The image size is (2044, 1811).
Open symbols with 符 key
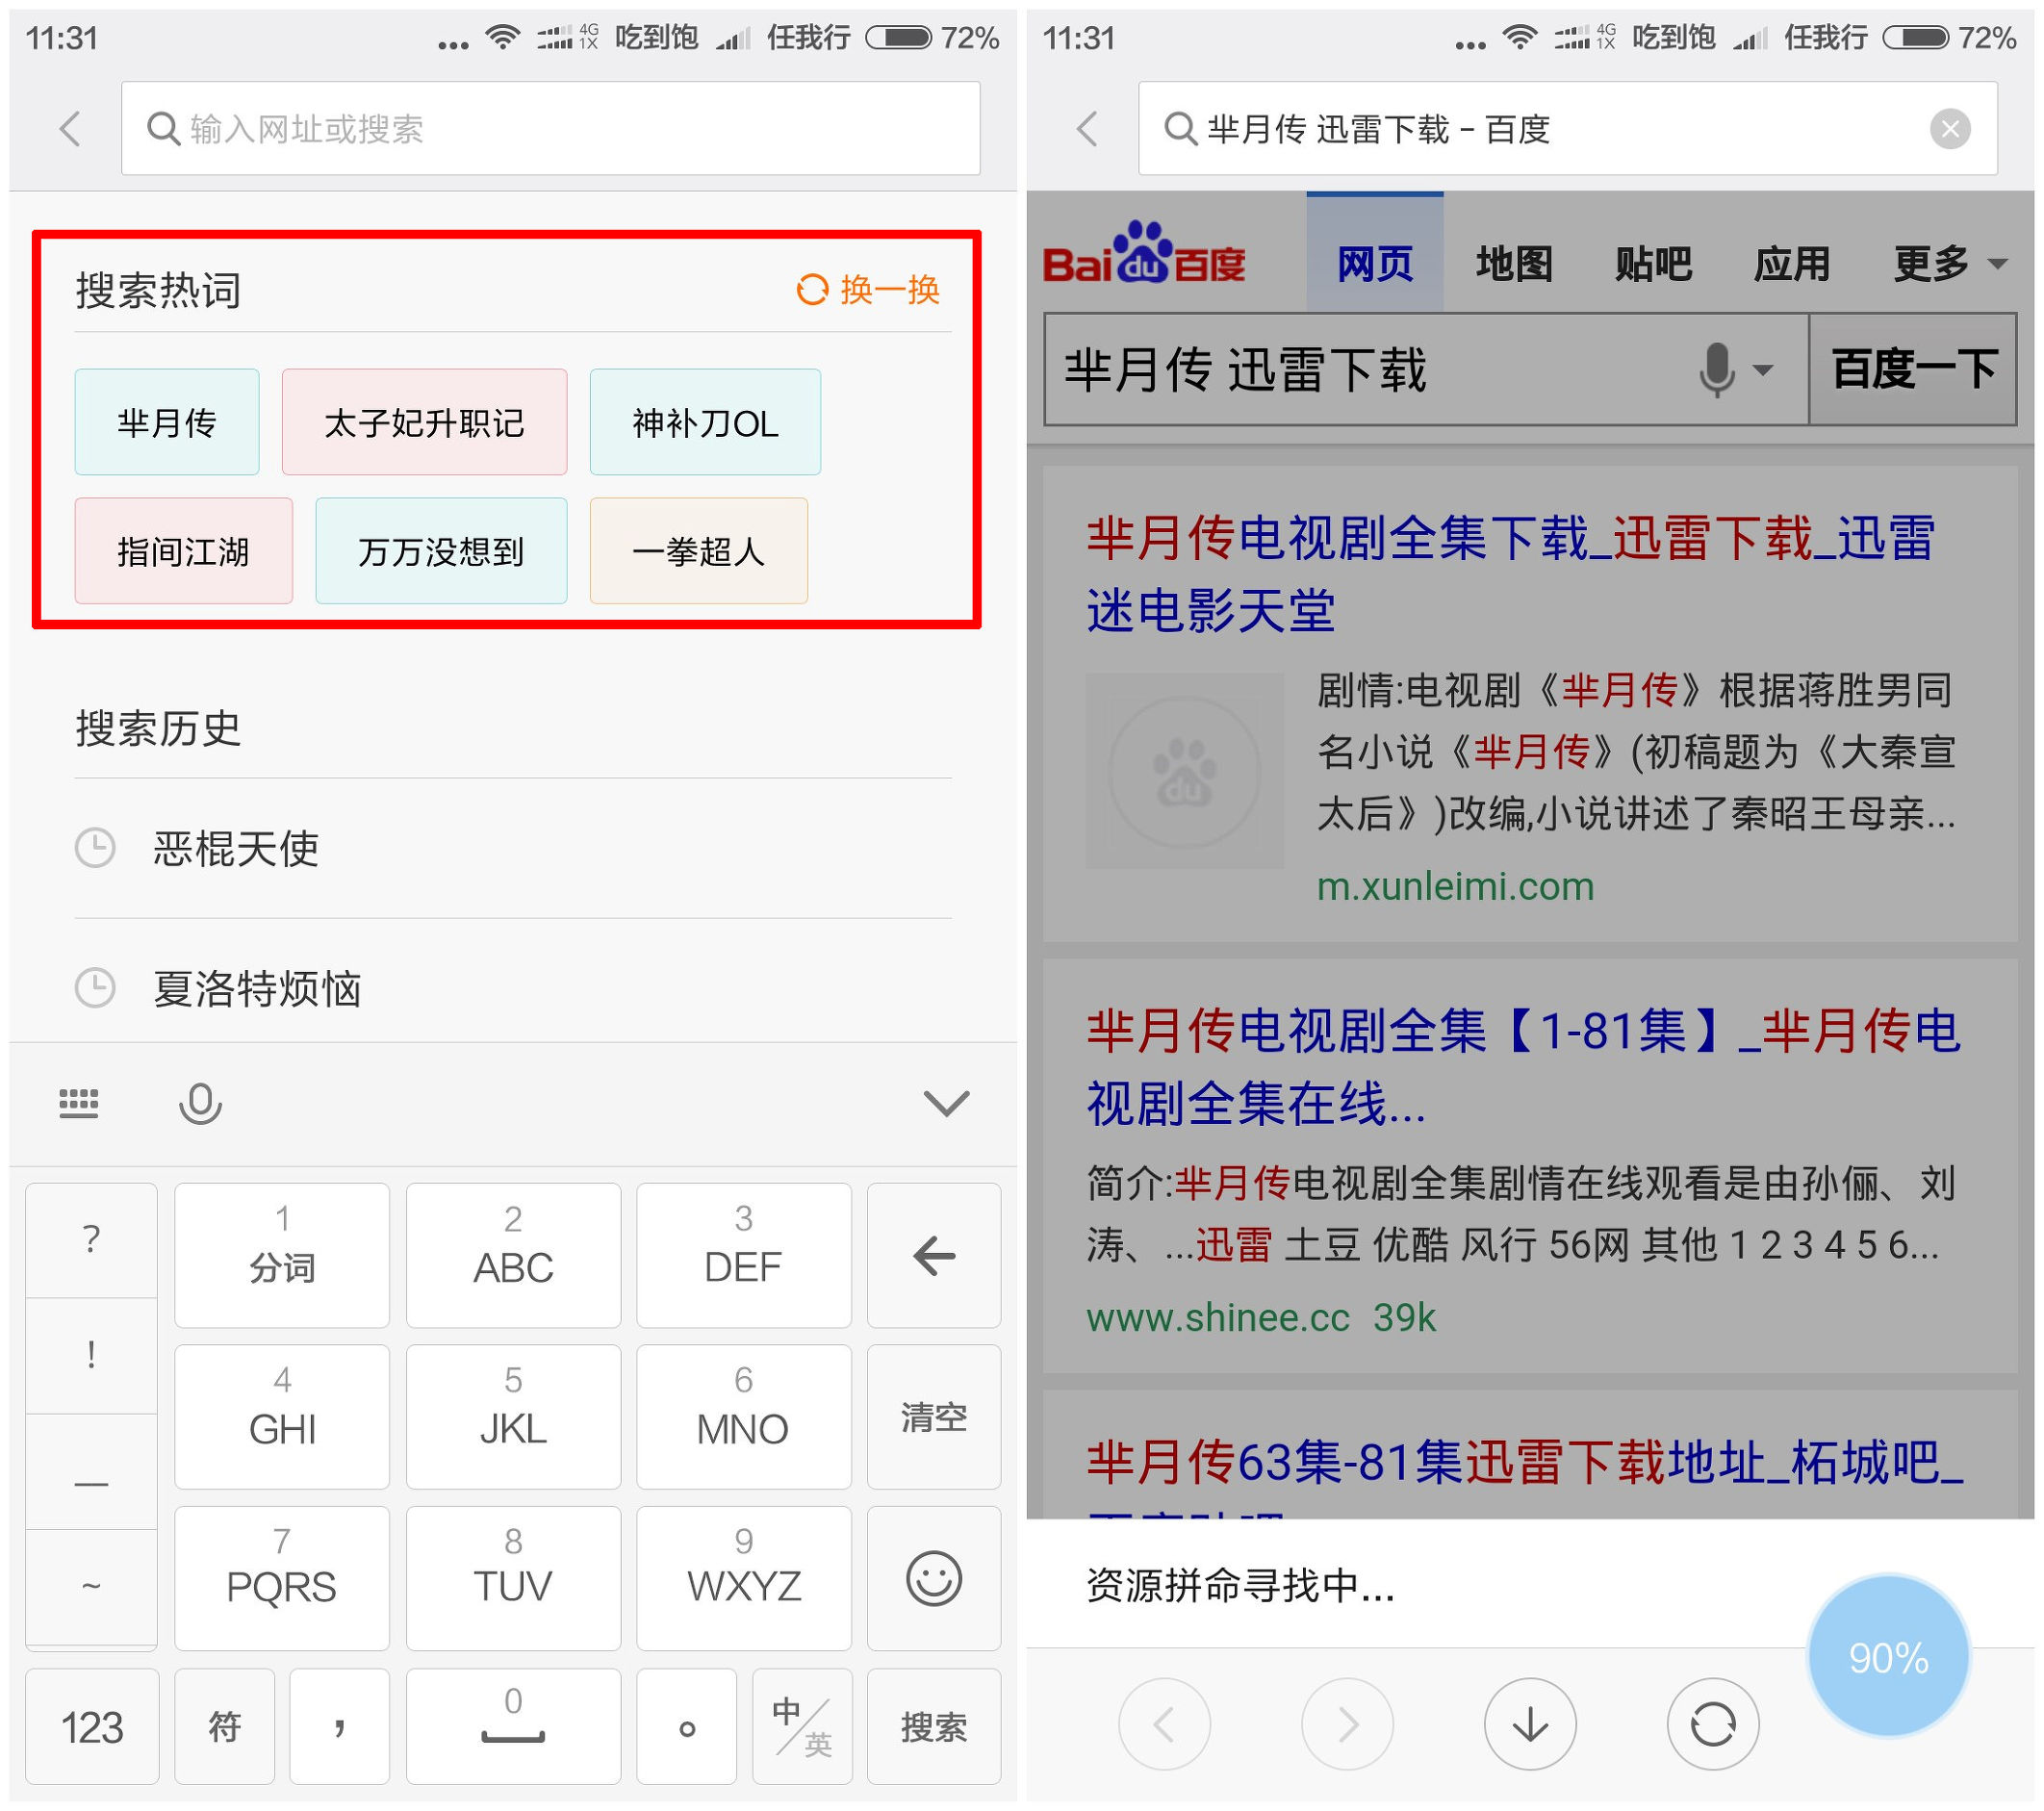tap(224, 1727)
